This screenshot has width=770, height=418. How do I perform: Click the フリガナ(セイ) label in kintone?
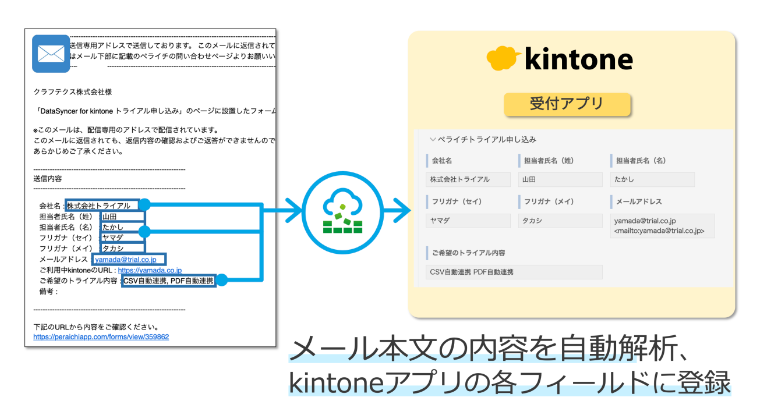point(457,201)
